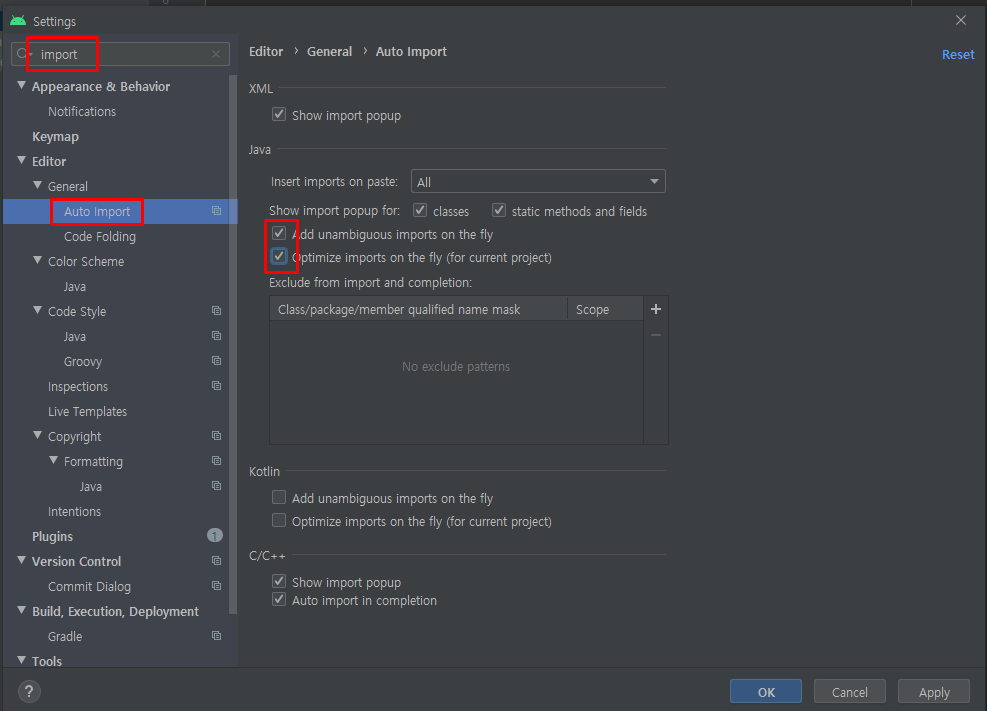This screenshot has height=711, width=987.
Task: Click the project-level icon beside Copyright
Action: click(217, 435)
